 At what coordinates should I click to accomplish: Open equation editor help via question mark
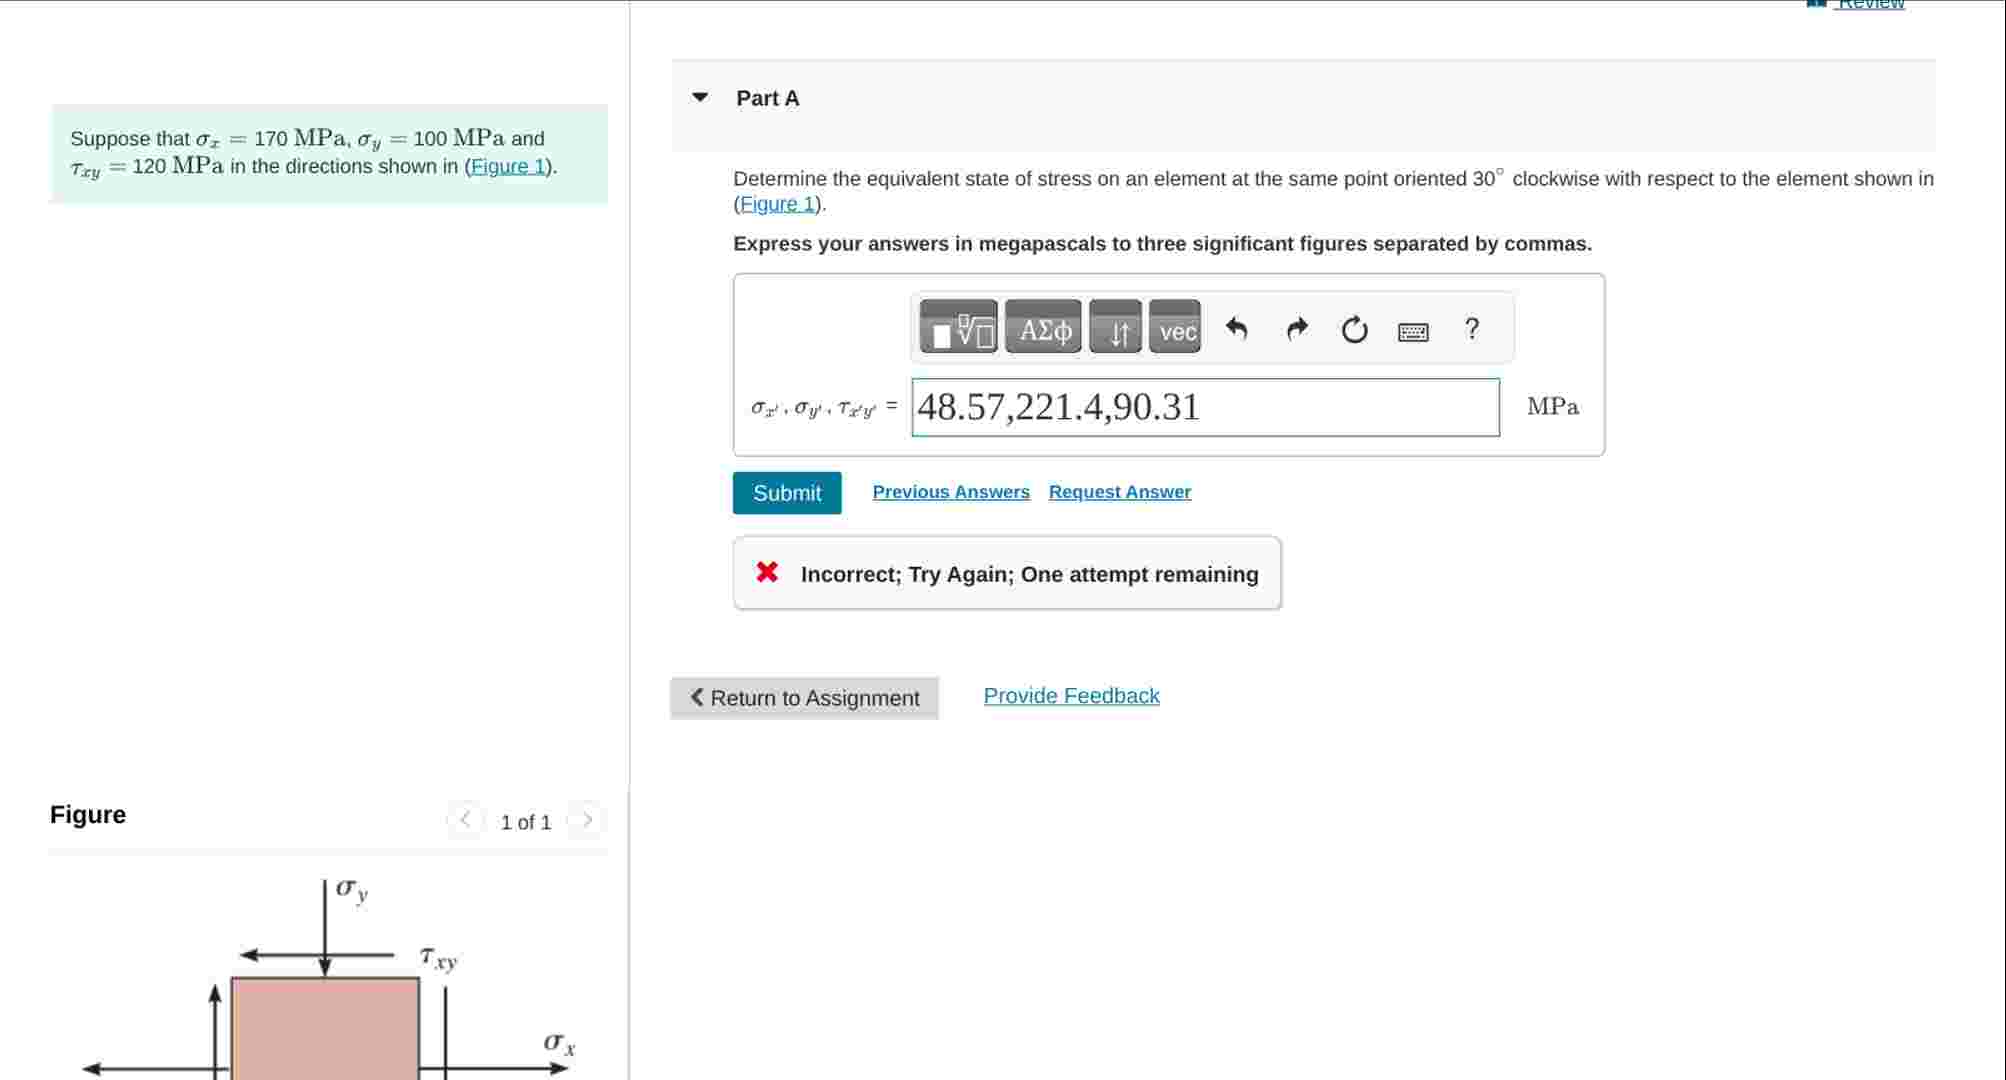(1471, 328)
